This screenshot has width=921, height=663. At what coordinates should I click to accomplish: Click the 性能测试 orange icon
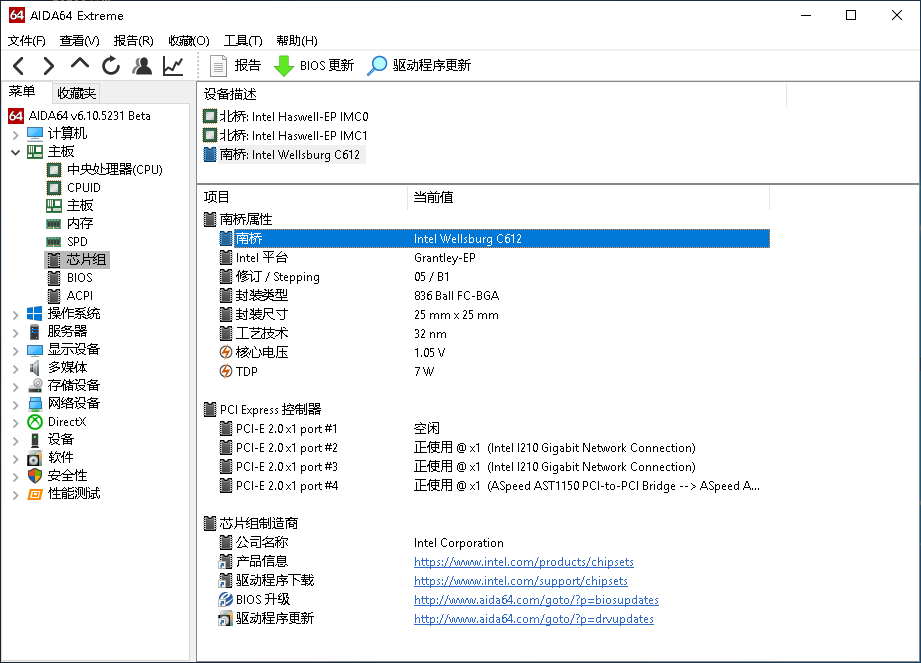click(35, 494)
